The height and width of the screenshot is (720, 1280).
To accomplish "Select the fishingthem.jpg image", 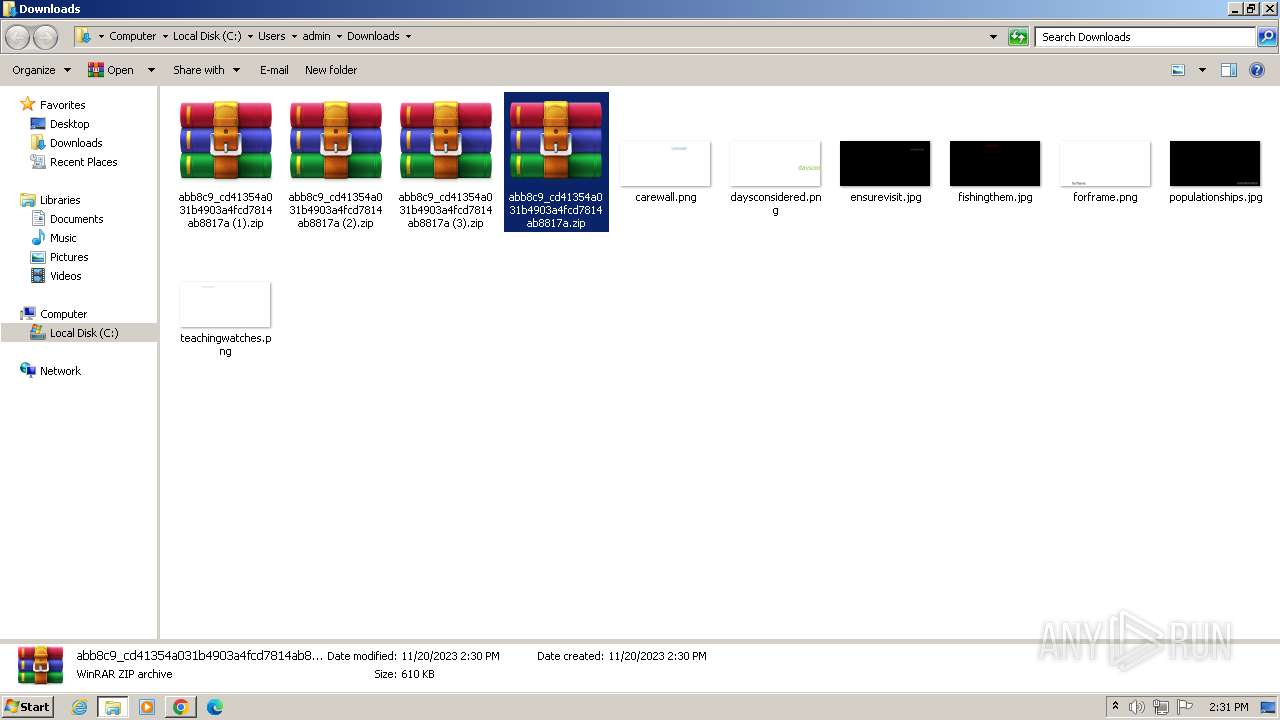I will pos(996,170).
